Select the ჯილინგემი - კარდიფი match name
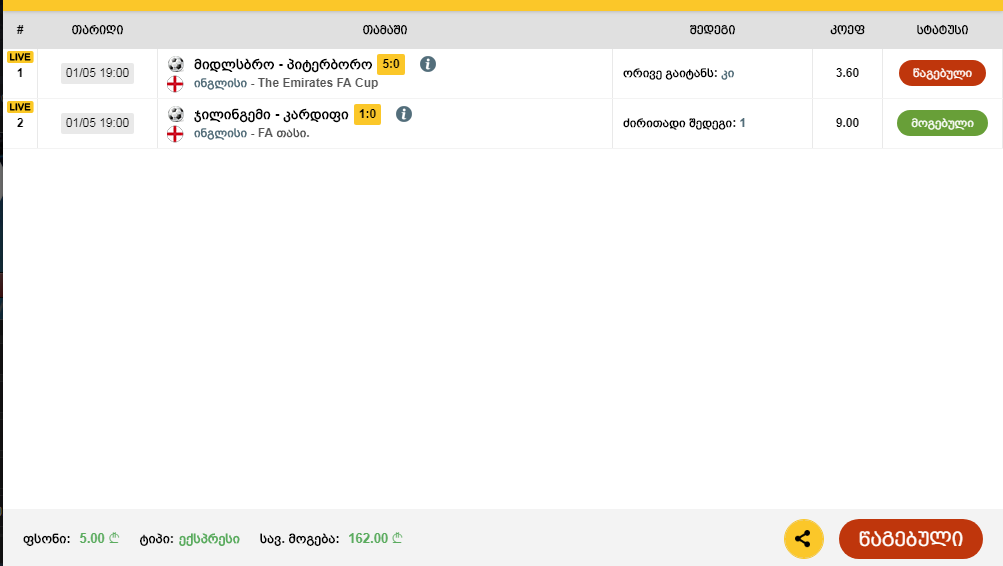 point(271,114)
